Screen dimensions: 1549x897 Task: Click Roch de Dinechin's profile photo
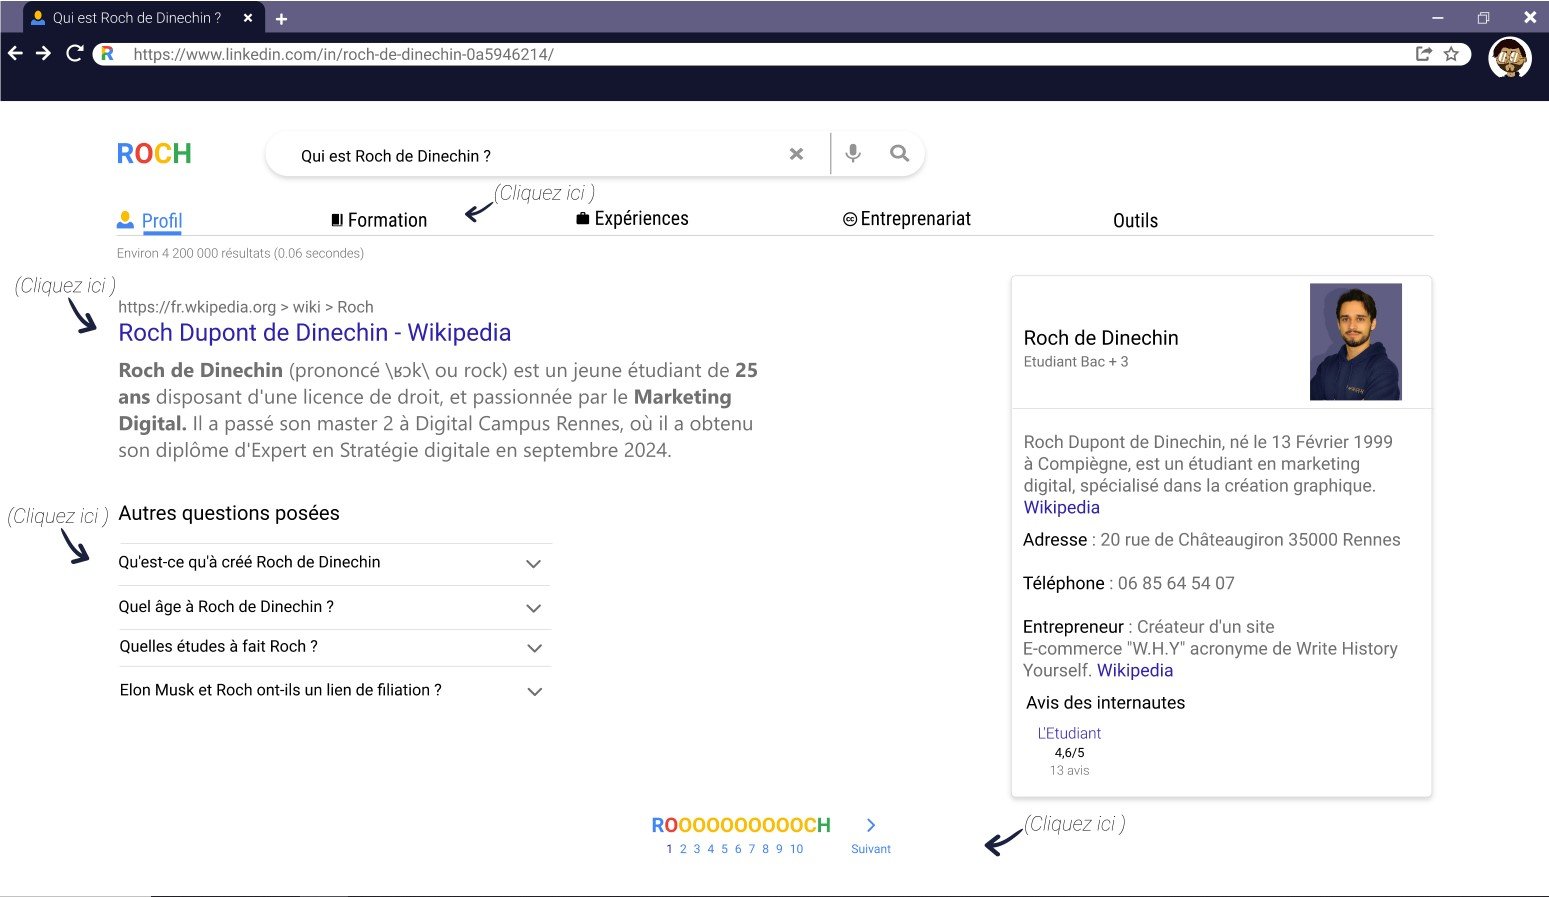click(1356, 342)
